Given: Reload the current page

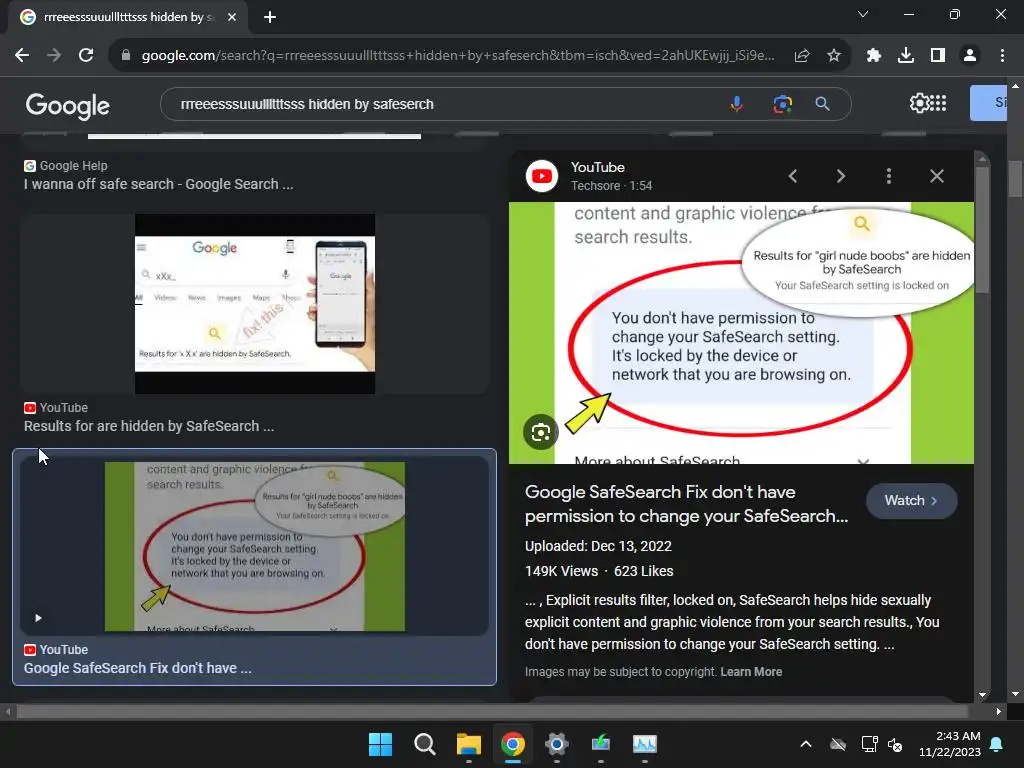Looking at the screenshot, I should [86, 56].
